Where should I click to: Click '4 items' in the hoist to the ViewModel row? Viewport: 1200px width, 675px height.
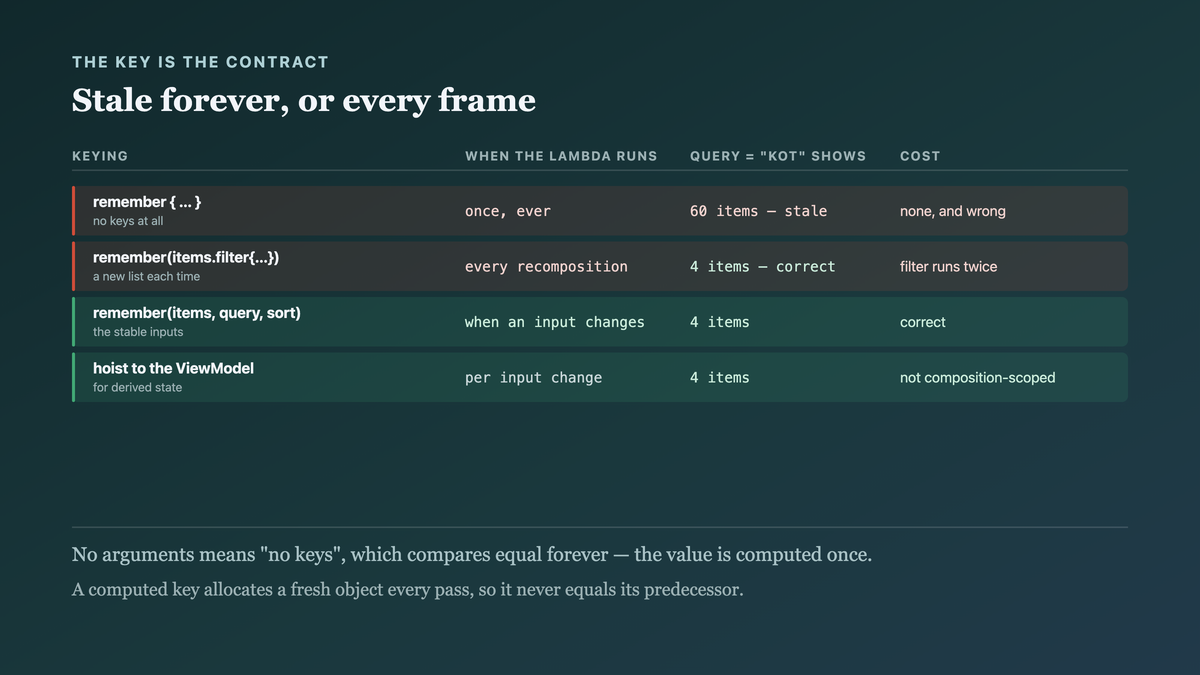pyautogui.click(x=719, y=377)
